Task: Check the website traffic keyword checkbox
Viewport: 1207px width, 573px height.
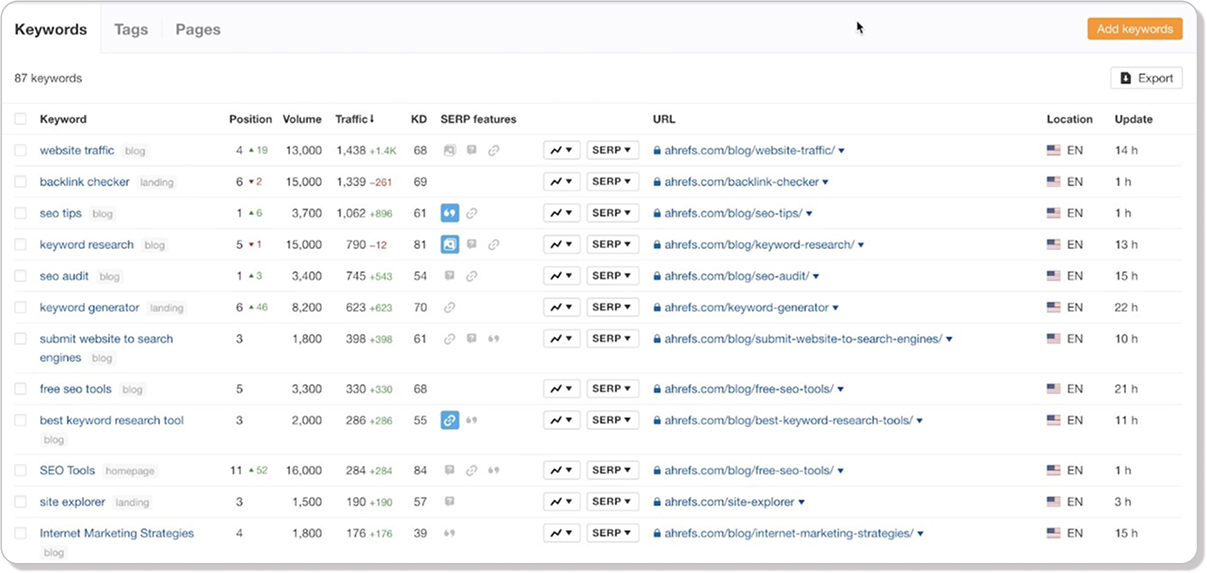Action: point(21,151)
